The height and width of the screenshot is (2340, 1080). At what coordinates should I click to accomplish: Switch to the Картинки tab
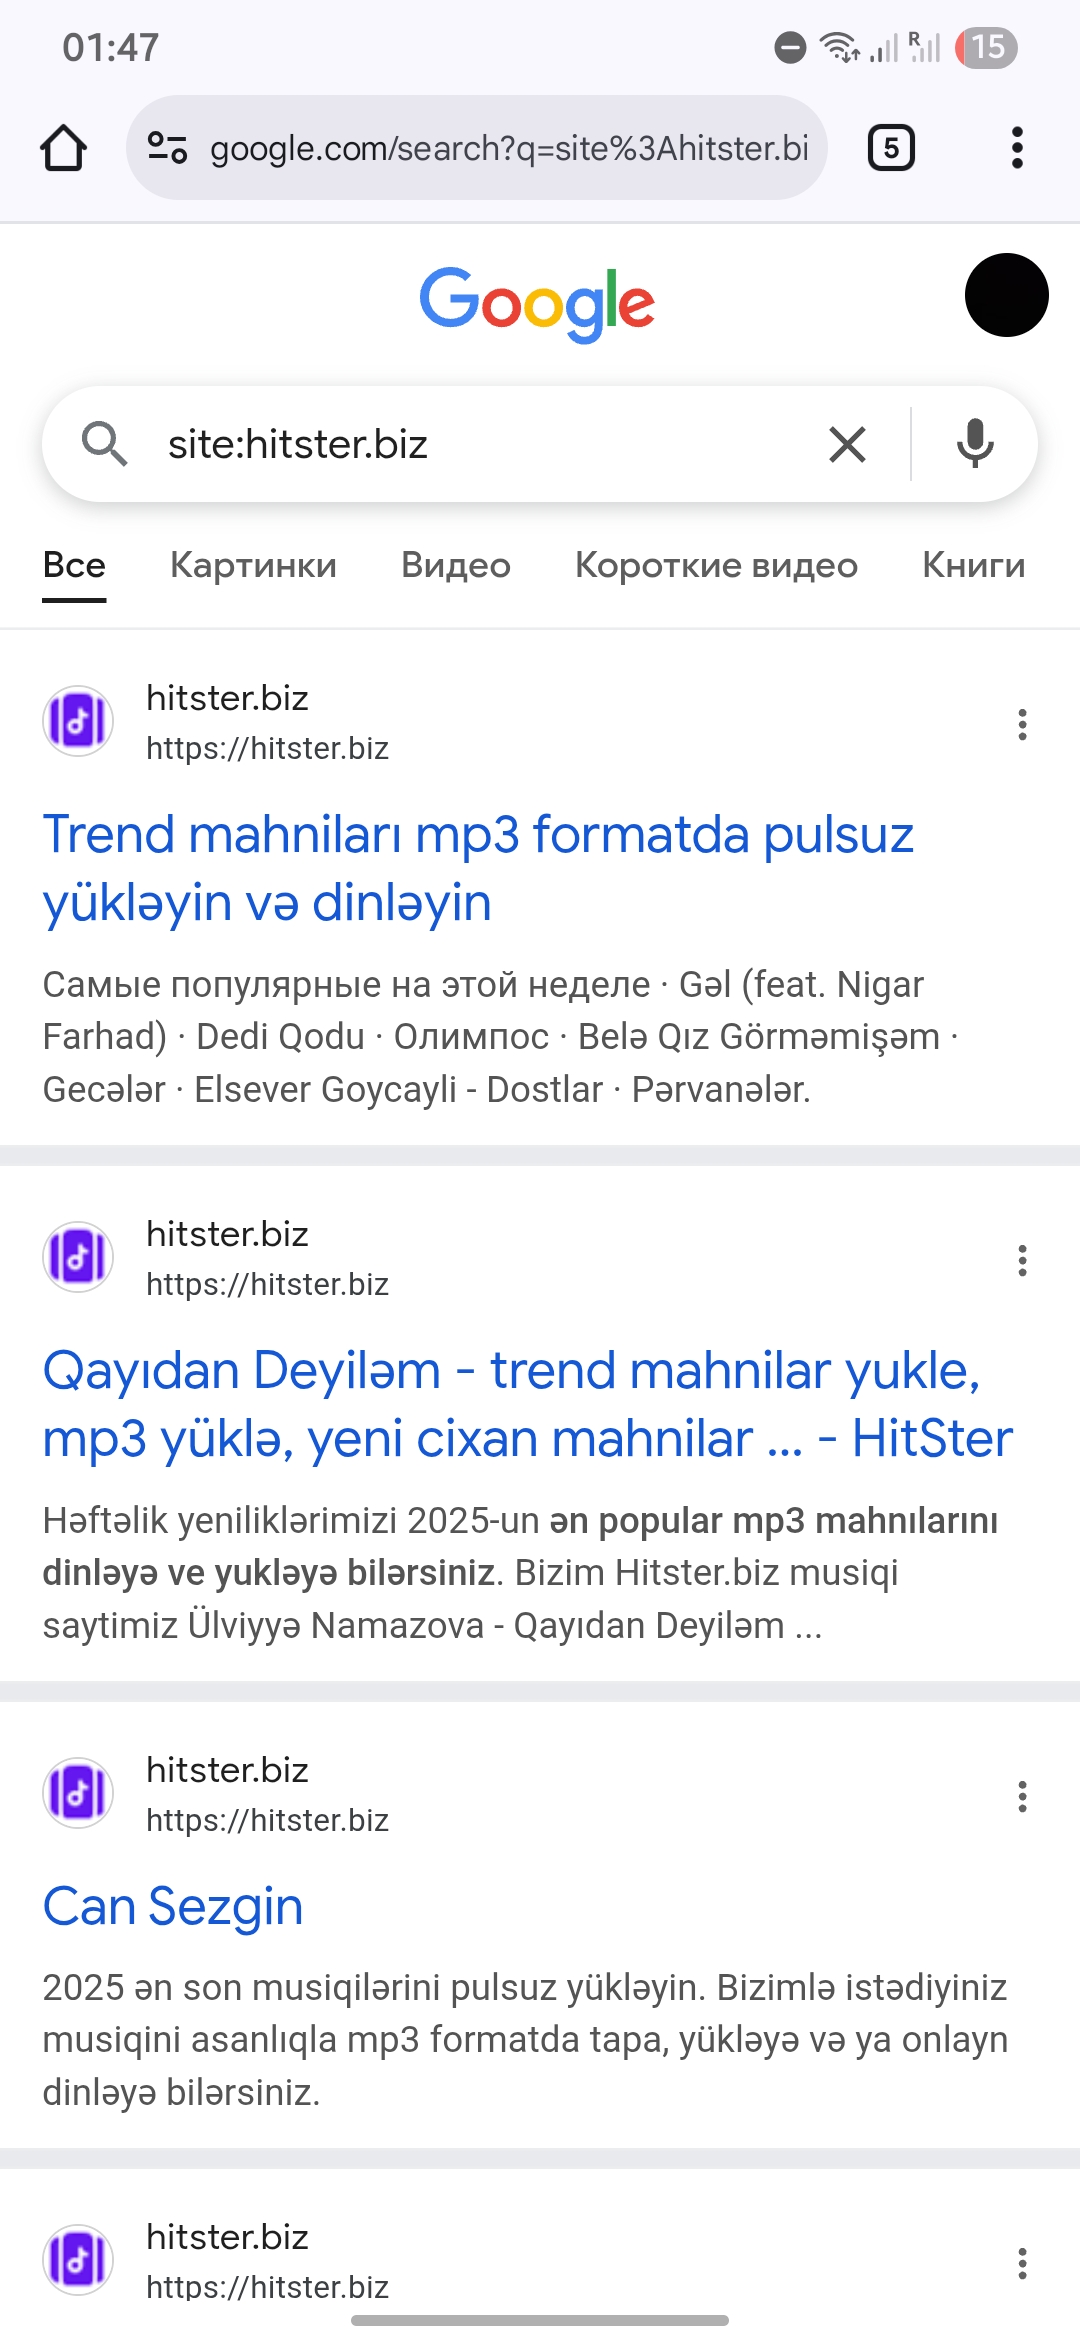[x=253, y=565]
